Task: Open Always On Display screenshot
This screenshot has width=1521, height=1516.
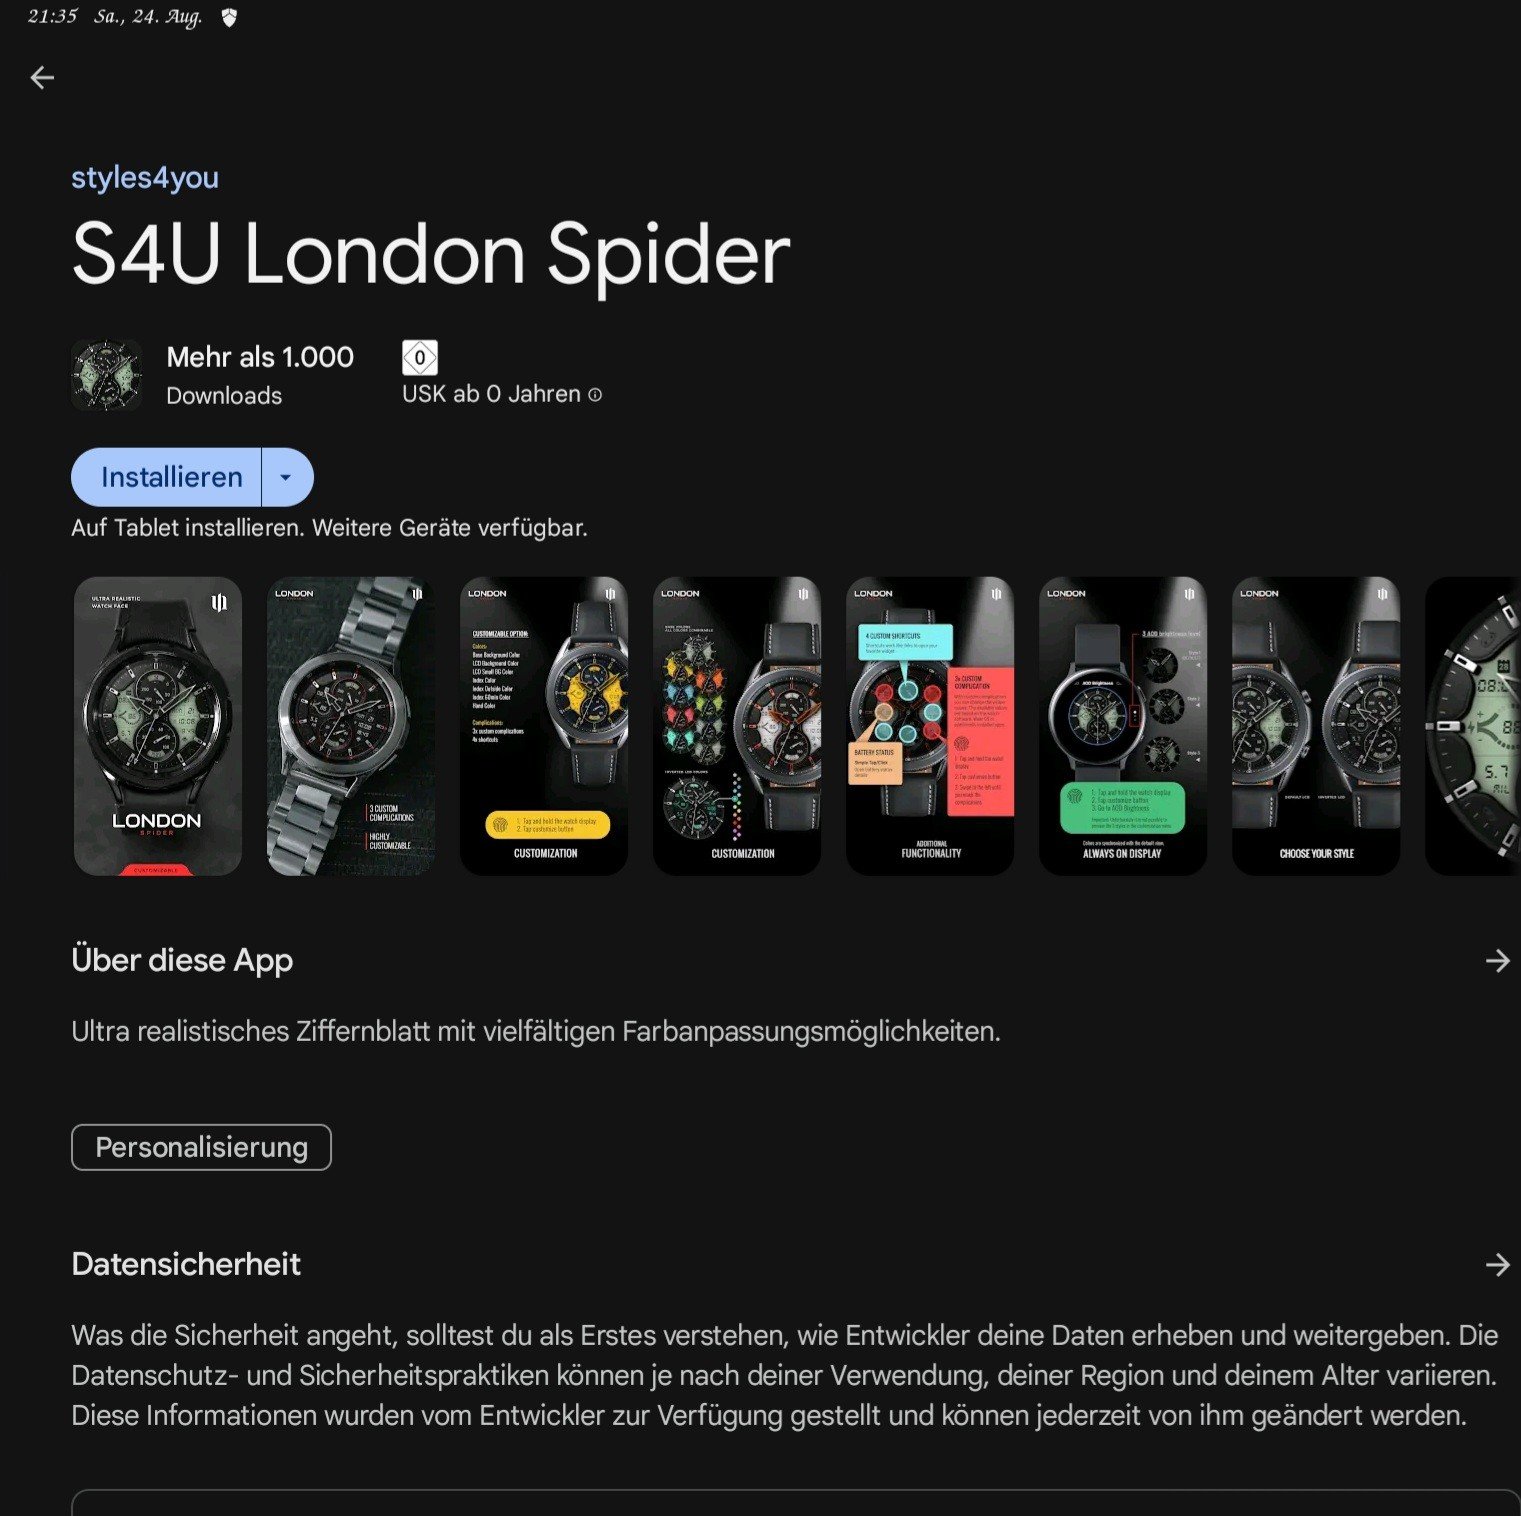Action: click(x=1123, y=726)
